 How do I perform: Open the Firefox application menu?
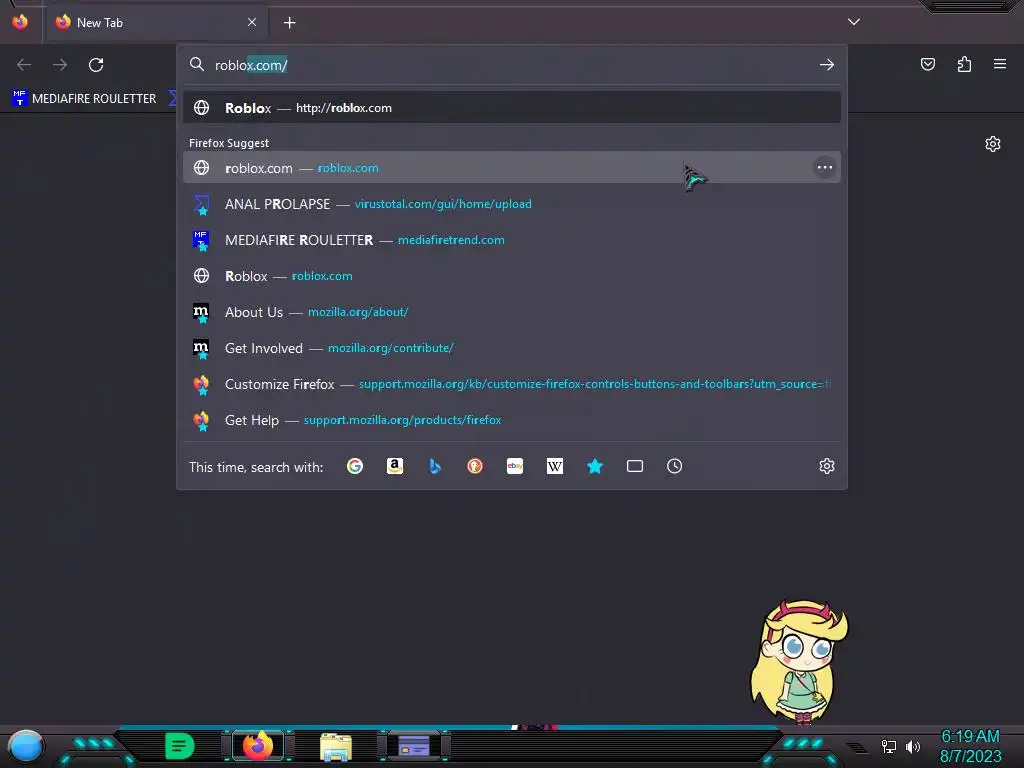(999, 64)
